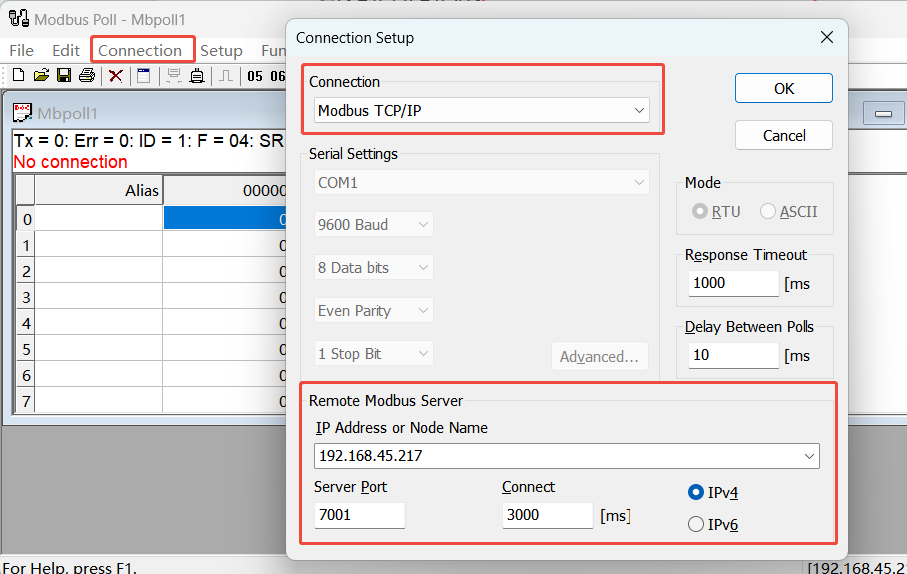Image resolution: width=907 pixels, height=574 pixels.
Task: Click the disconnect plug toolbar icon
Action: tap(197, 76)
